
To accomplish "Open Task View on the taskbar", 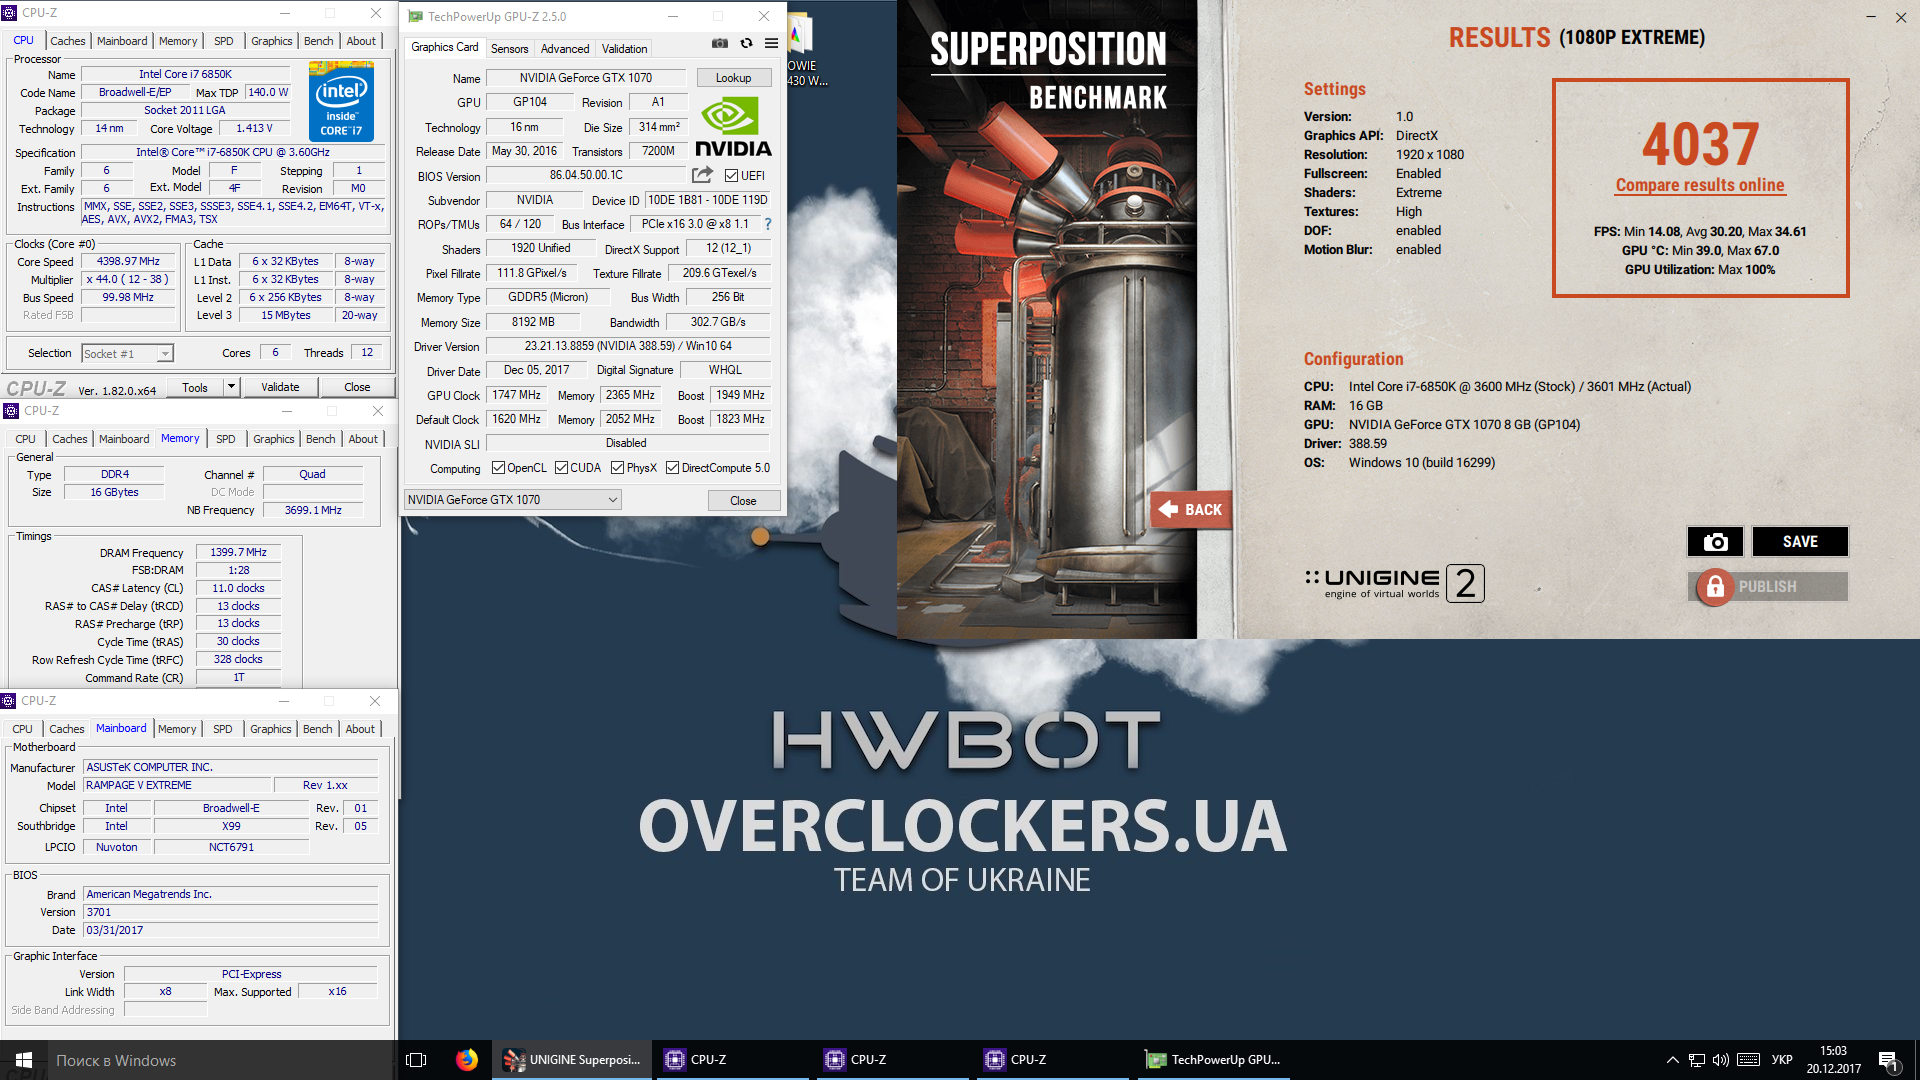I will (416, 1060).
